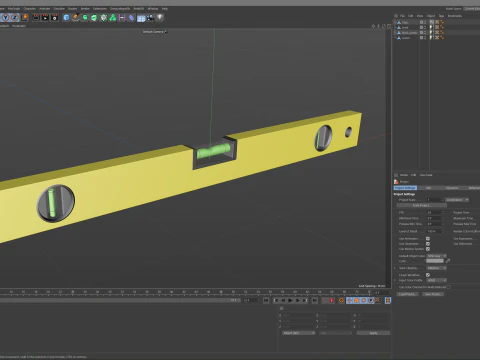Viewport: 480px width, 360px height.
Task: Open the View Clipping dropdown
Action: pyautogui.click(x=436, y=268)
